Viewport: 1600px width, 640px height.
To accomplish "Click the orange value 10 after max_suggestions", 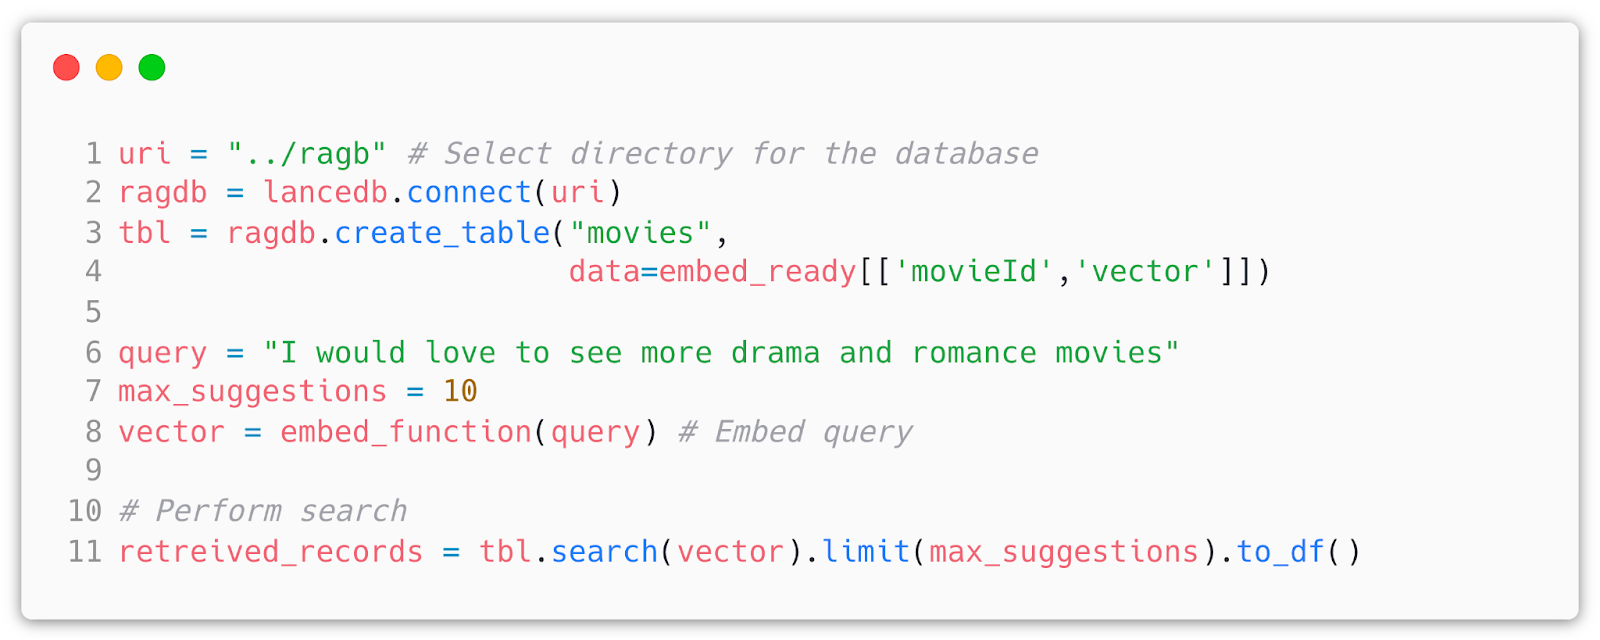I will pos(460,392).
